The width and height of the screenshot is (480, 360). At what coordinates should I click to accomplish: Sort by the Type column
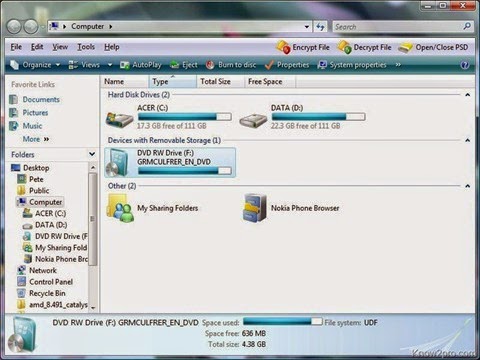tap(172, 81)
